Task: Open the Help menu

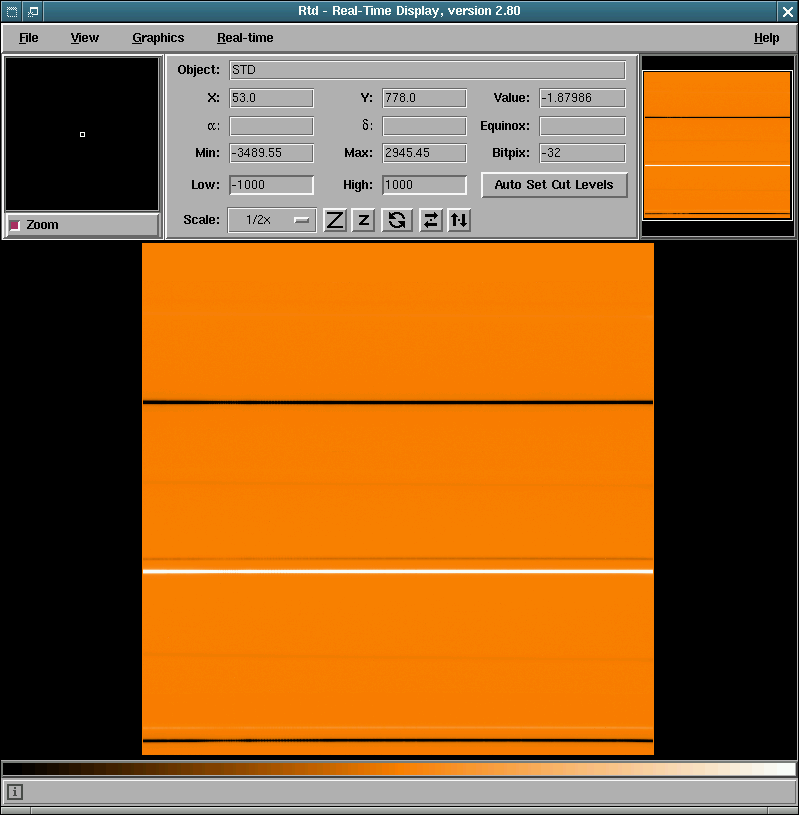Action: pyautogui.click(x=766, y=38)
